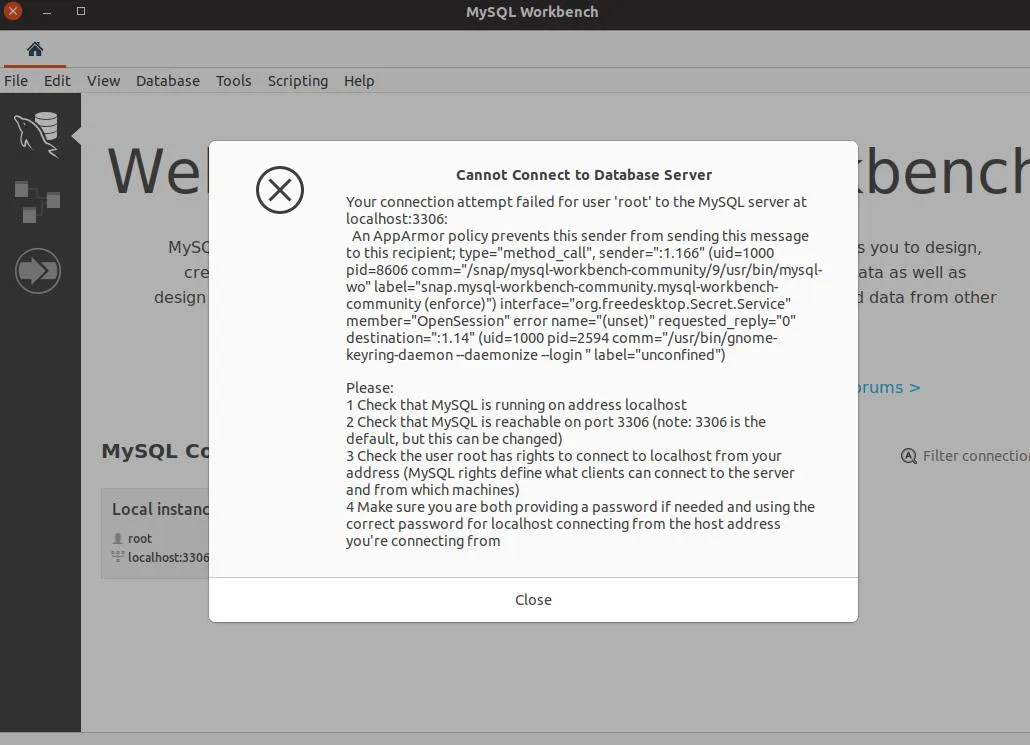Select the MySQL connections dolphin sidebar icon

[x=37, y=135]
